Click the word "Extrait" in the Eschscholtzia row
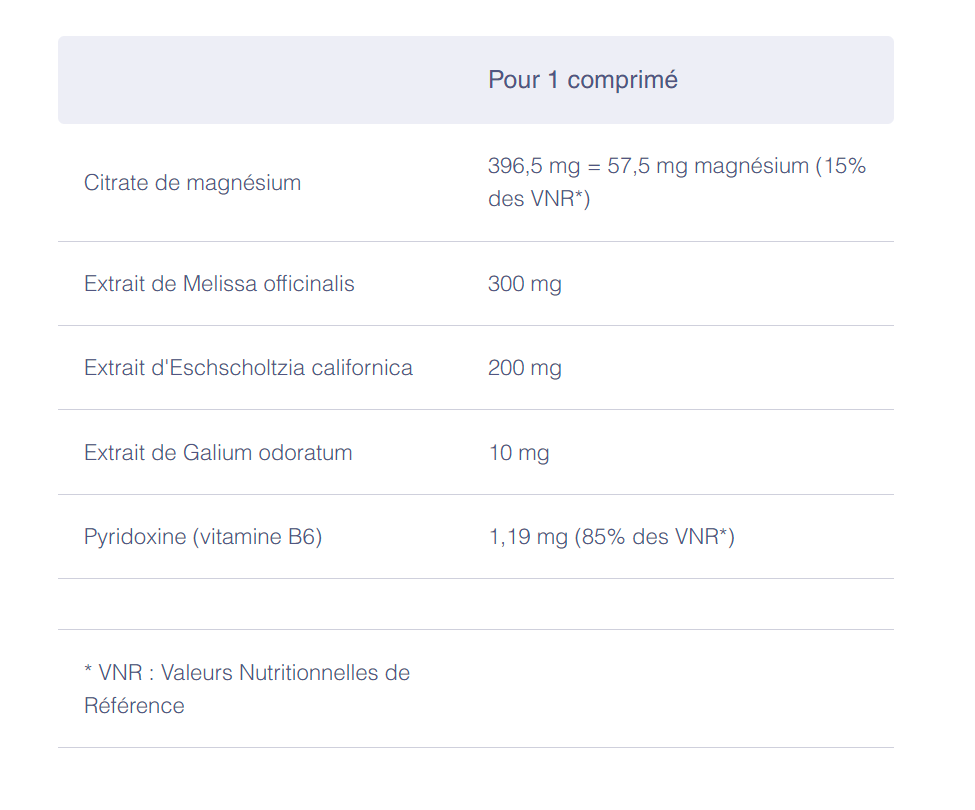The height and width of the screenshot is (810, 975). (115, 368)
